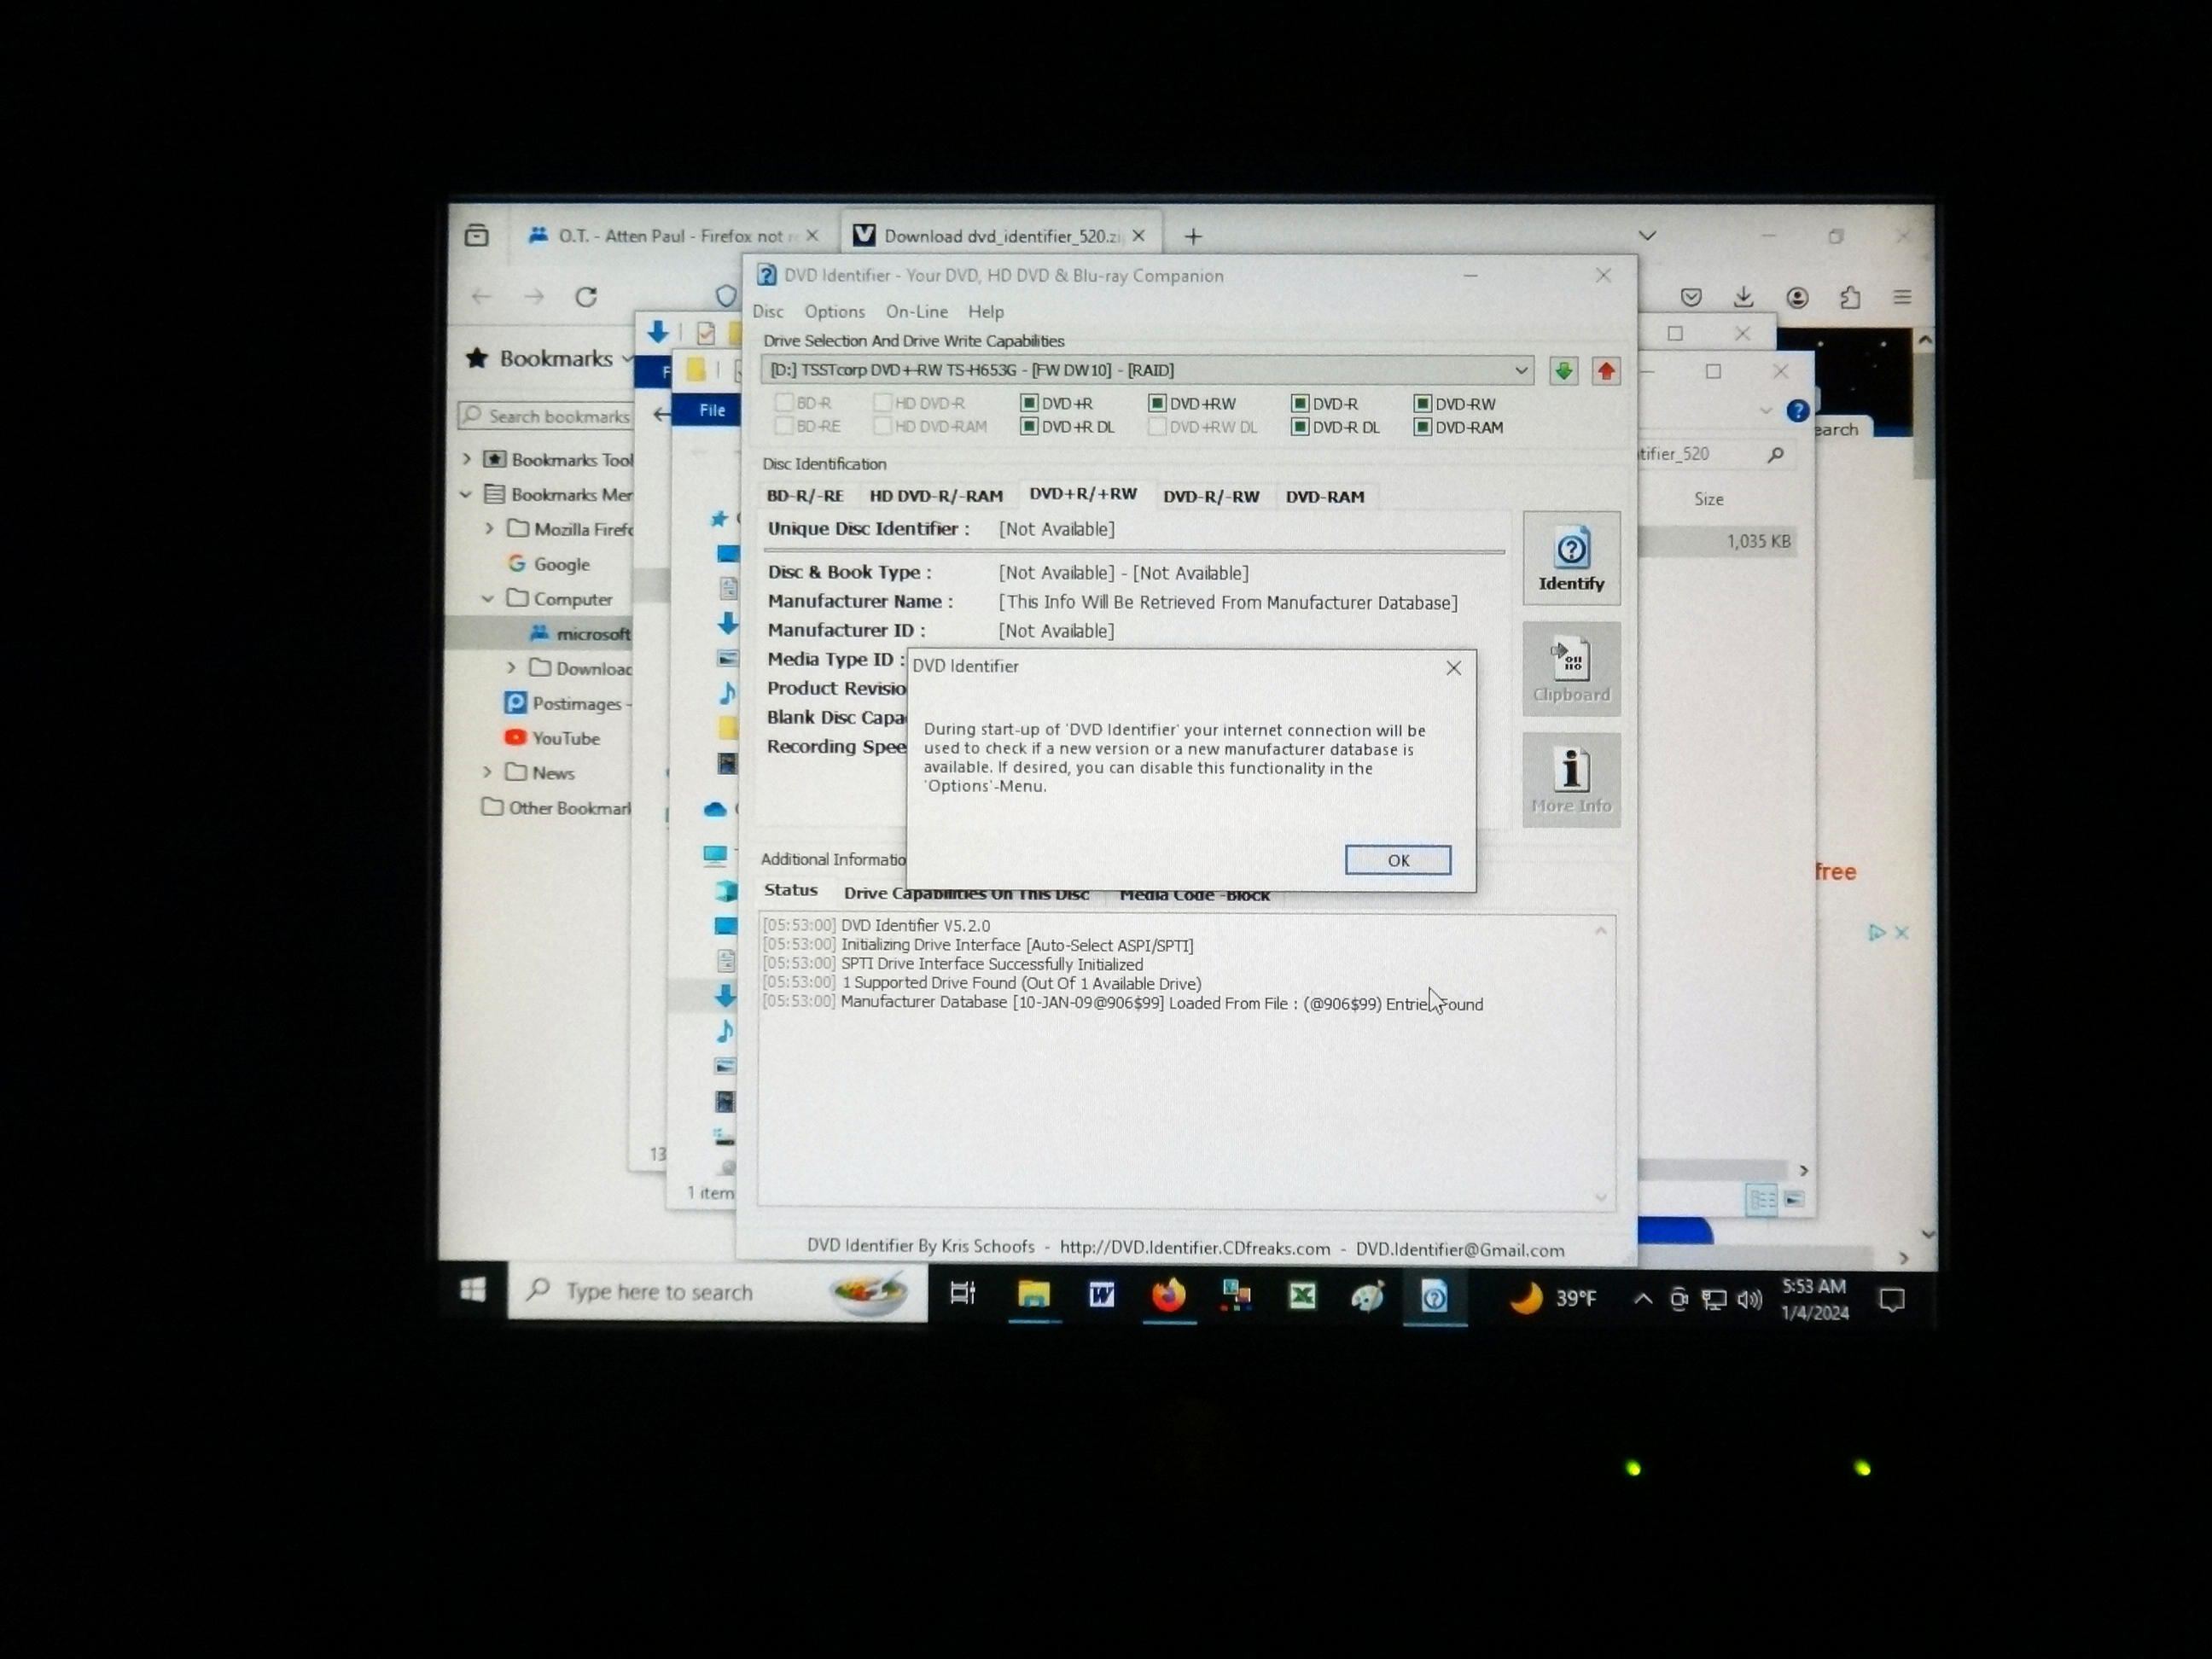Toggle the DVD+RW checkbox

1156,403
